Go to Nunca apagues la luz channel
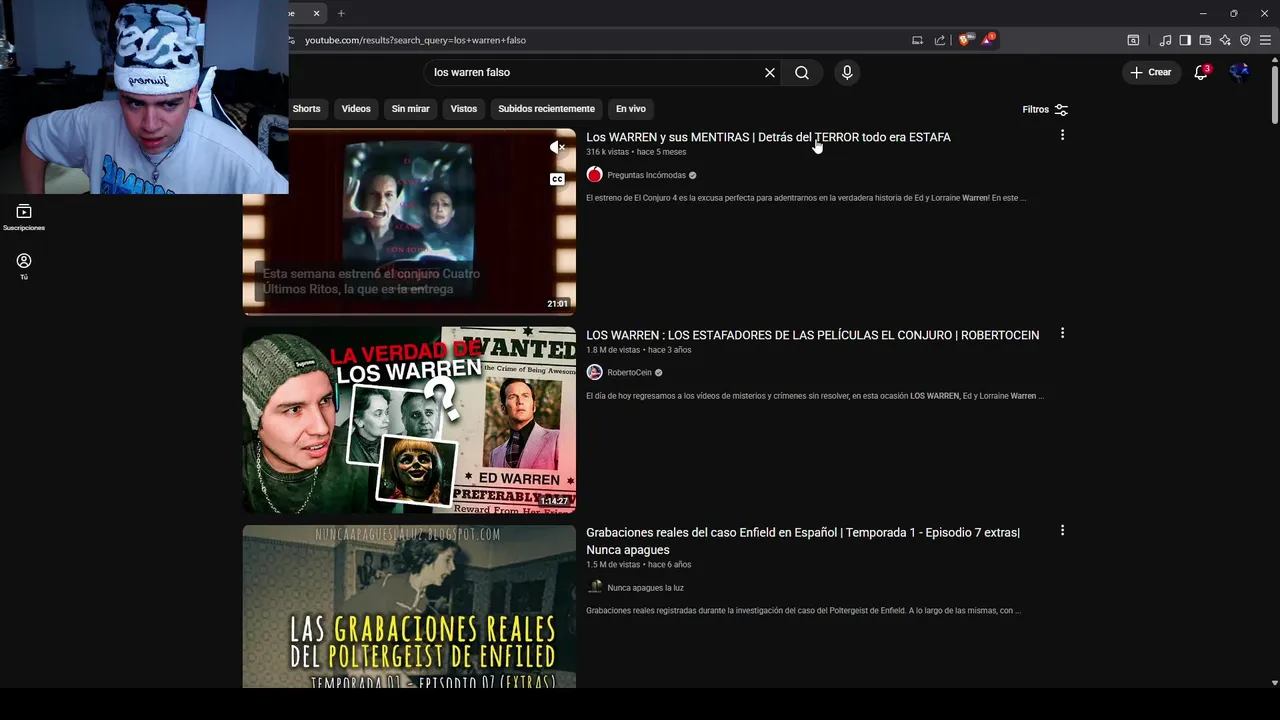Viewport: 1280px width, 720px height. [645, 588]
